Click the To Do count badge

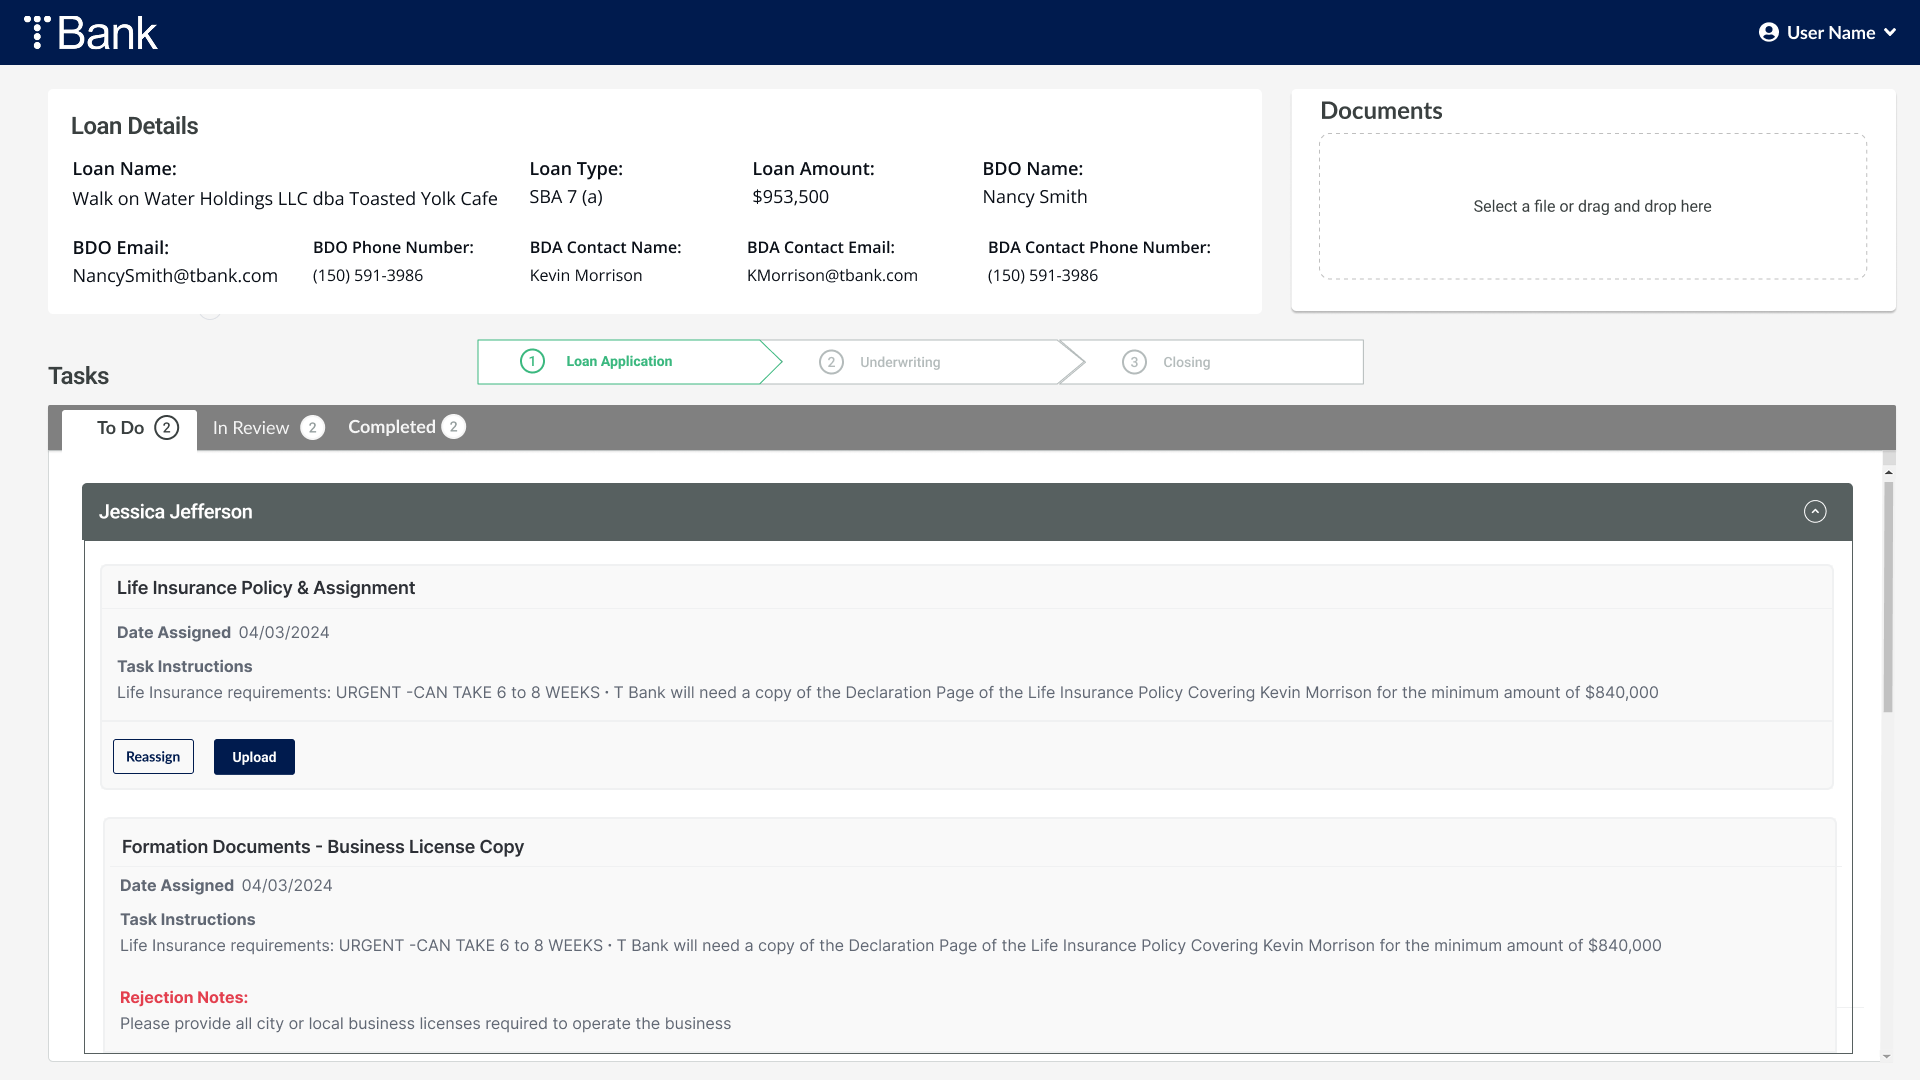click(x=167, y=428)
